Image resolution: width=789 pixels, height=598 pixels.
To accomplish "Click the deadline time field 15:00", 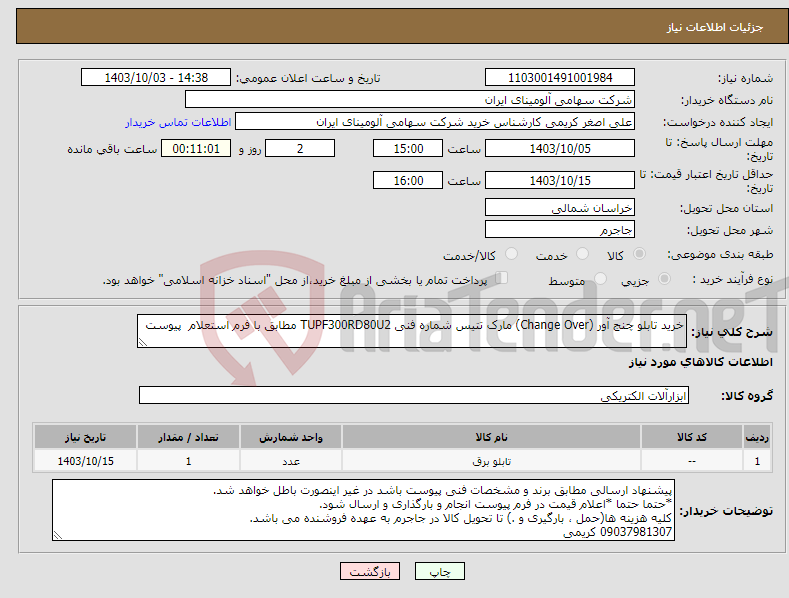I will point(408,148).
